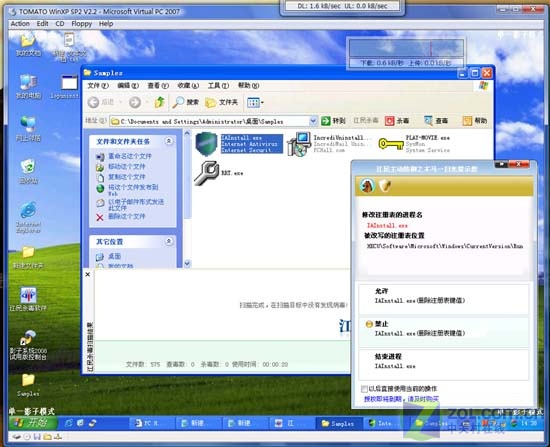Click the sidebar scroll up arrow
This screenshot has width=550, height=447.
tap(187, 133)
